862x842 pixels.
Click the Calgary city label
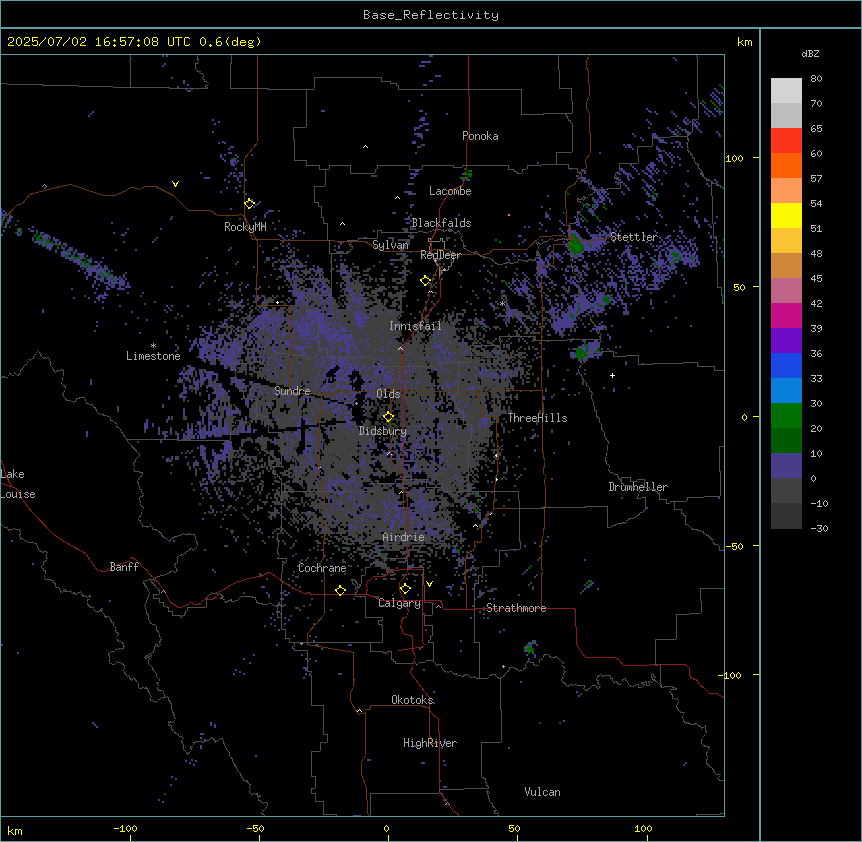point(399,603)
